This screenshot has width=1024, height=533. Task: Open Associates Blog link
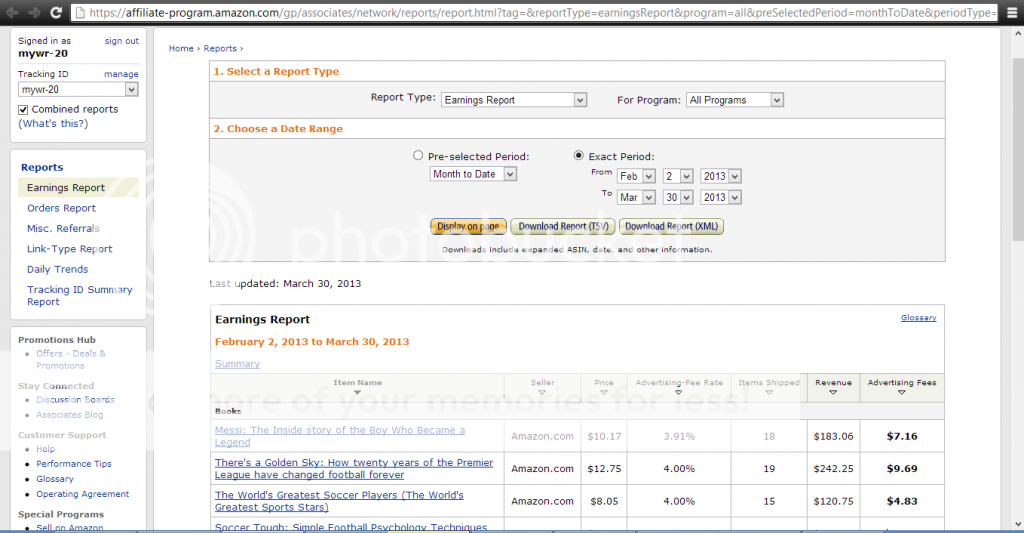(x=69, y=414)
